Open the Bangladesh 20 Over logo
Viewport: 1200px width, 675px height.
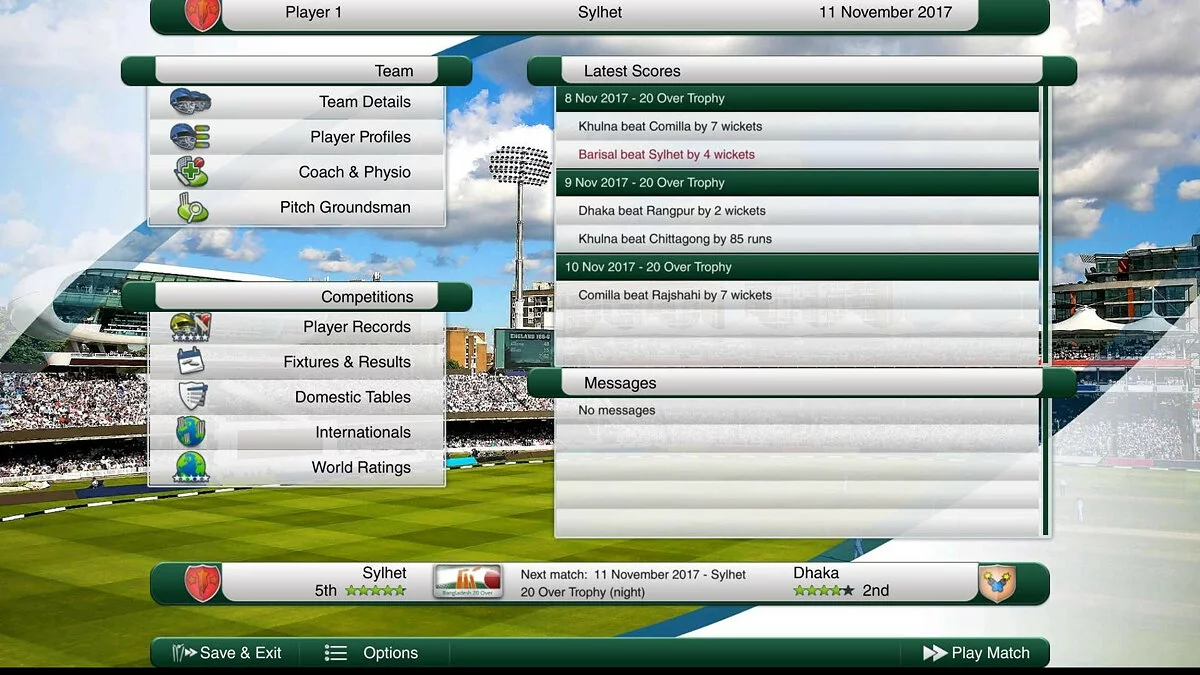pos(466,581)
